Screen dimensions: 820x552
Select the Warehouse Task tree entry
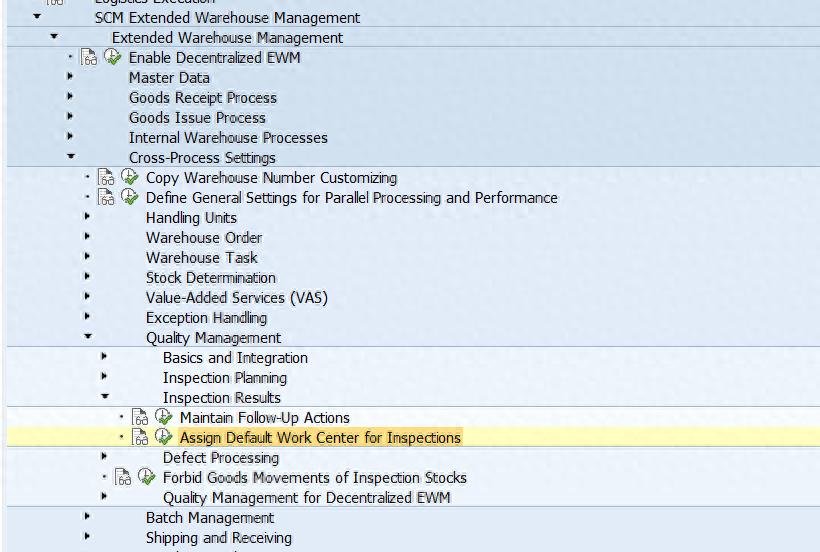(201, 258)
